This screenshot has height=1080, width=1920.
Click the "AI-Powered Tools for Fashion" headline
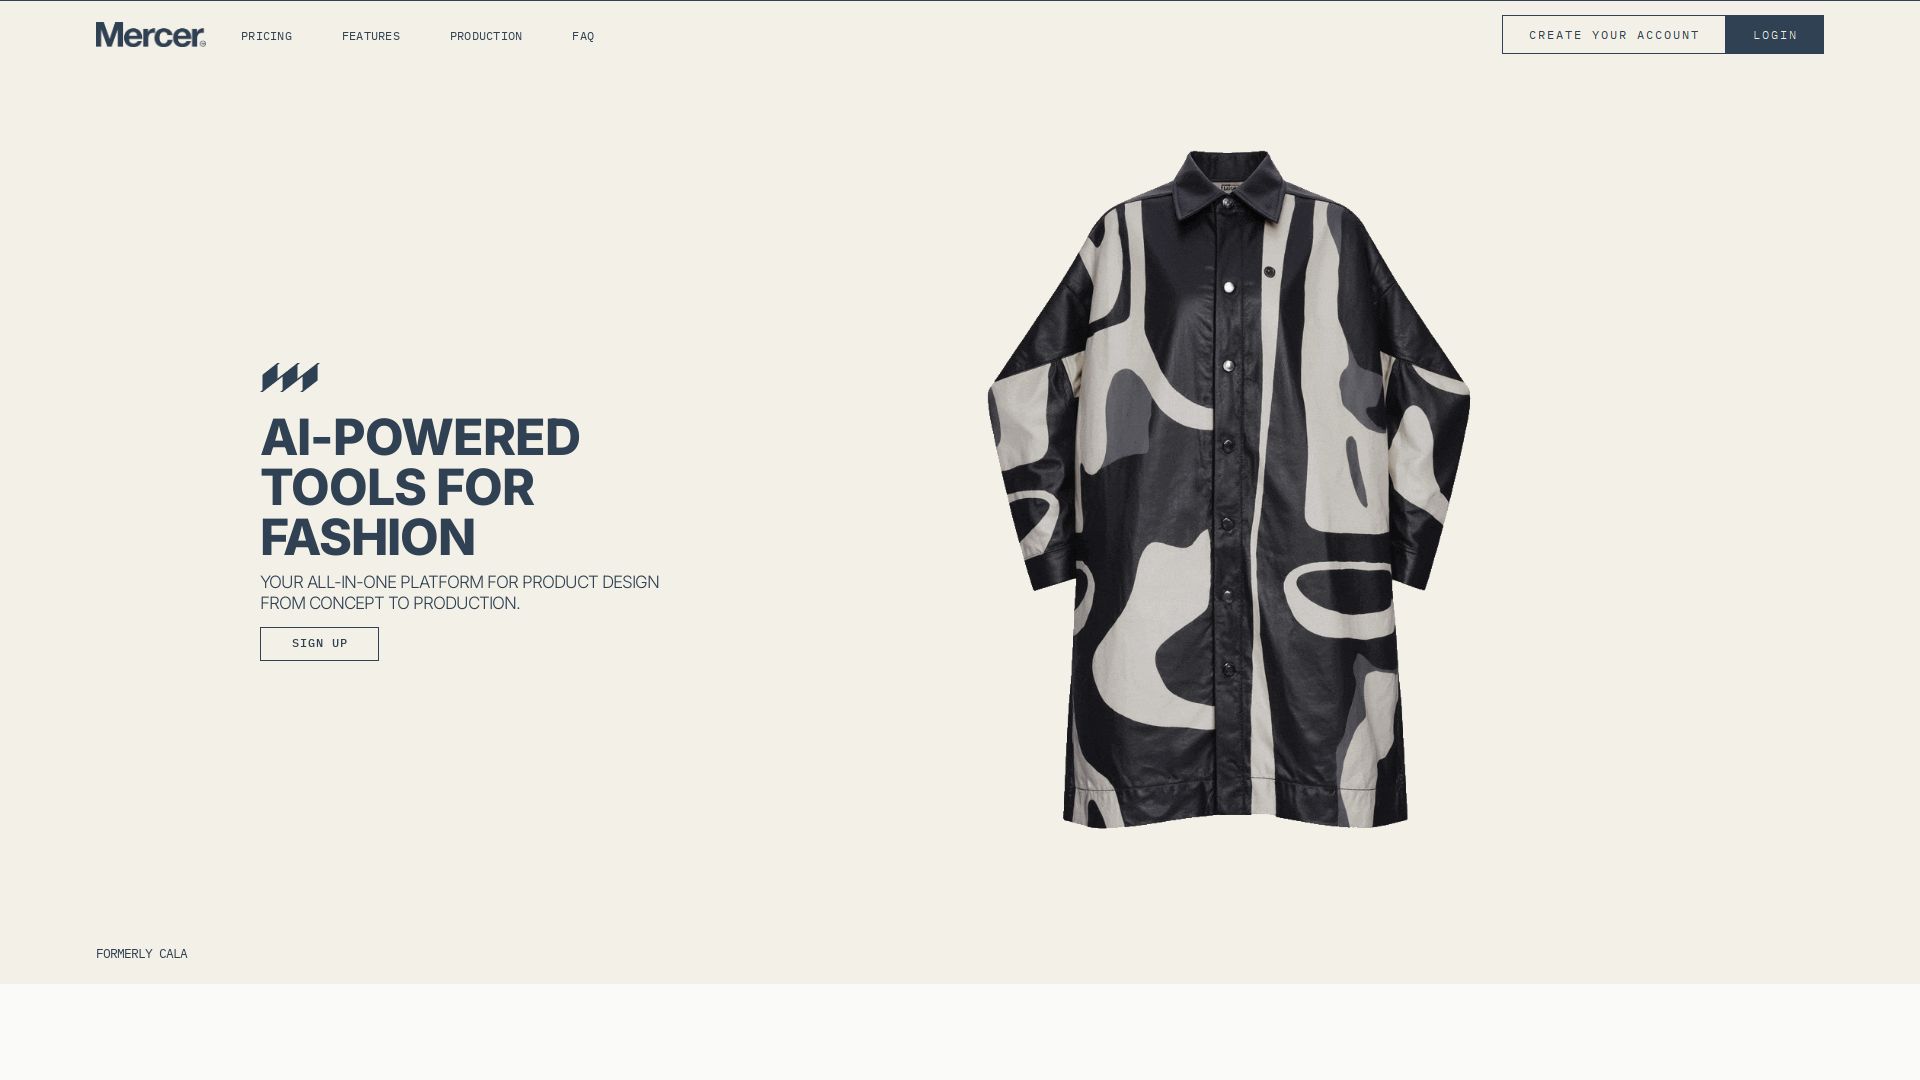pyautogui.click(x=420, y=487)
